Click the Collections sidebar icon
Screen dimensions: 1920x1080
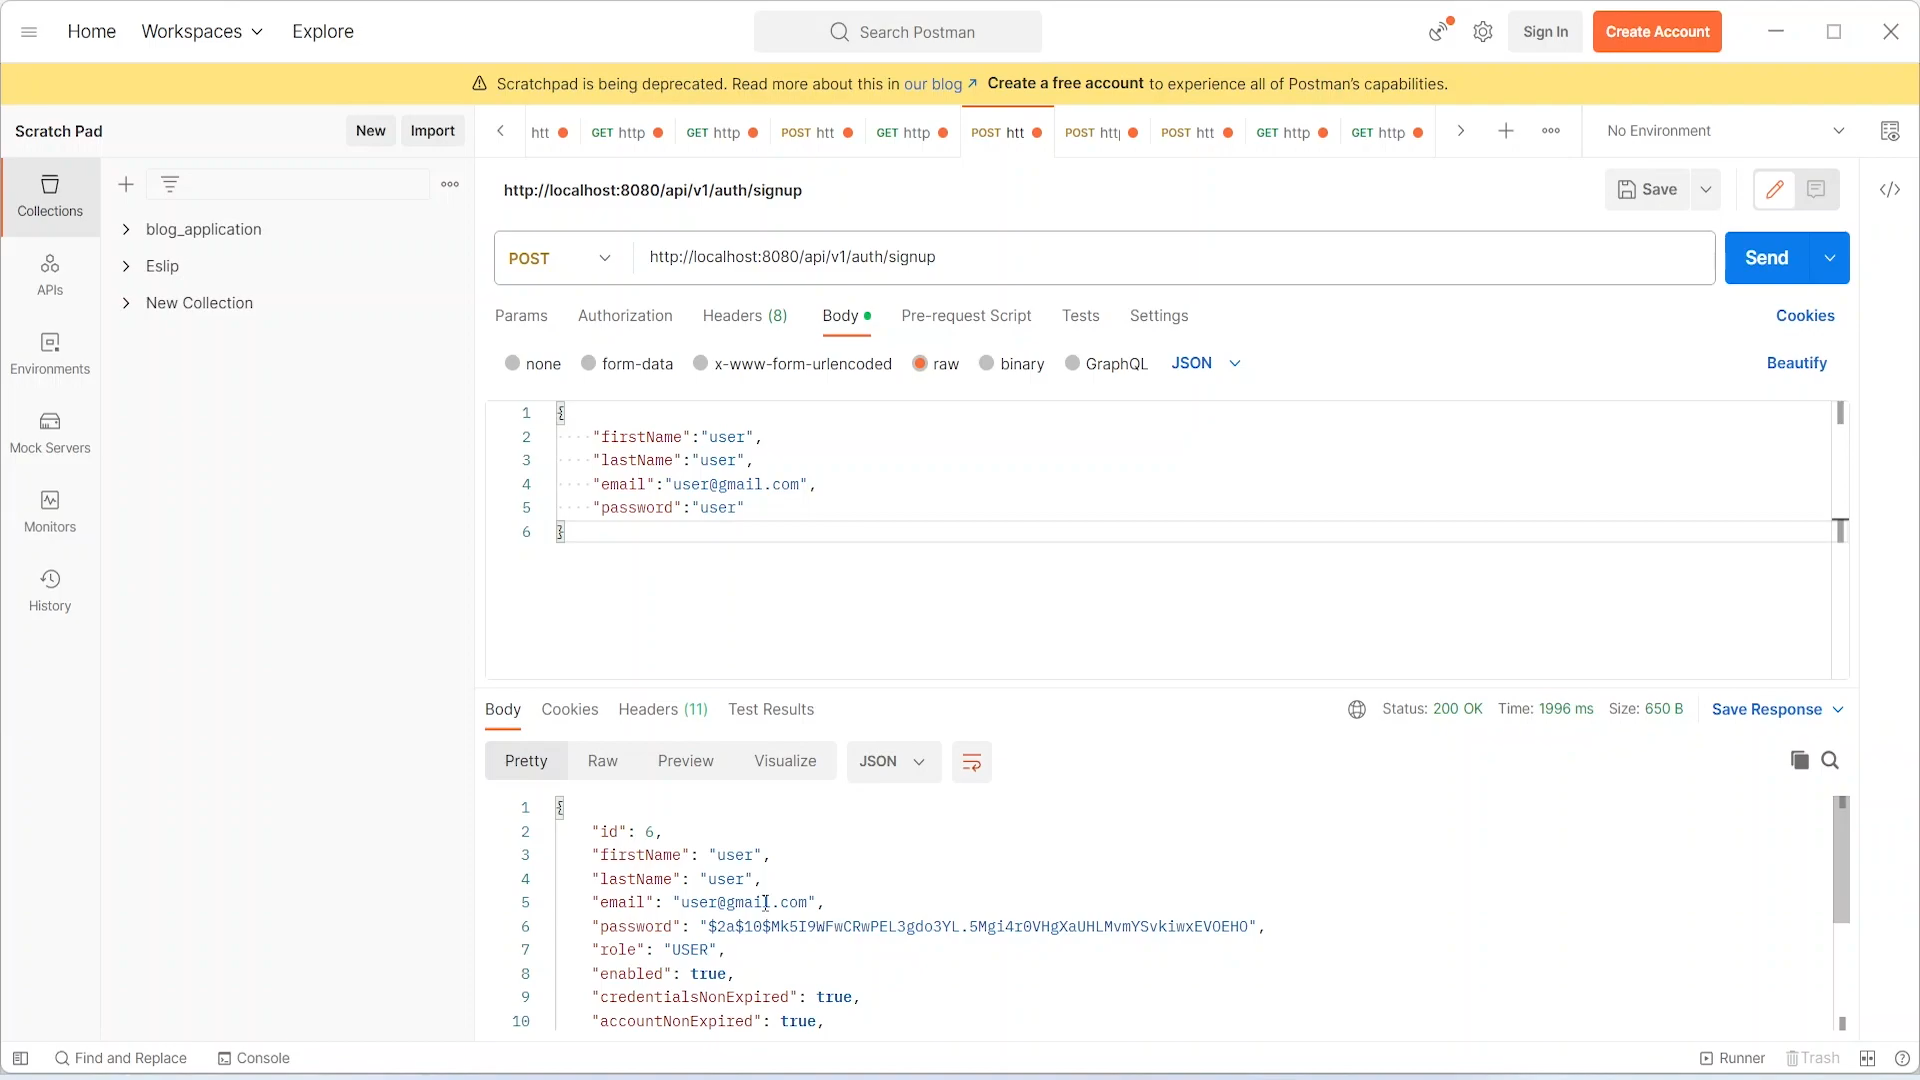click(x=50, y=196)
